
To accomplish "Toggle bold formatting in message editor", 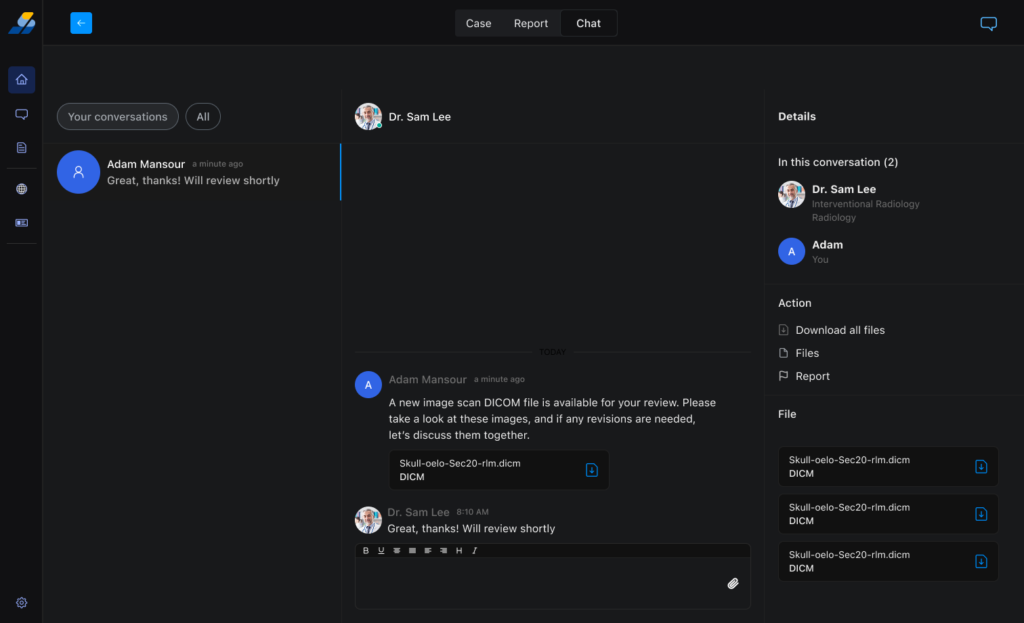I will pos(366,551).
